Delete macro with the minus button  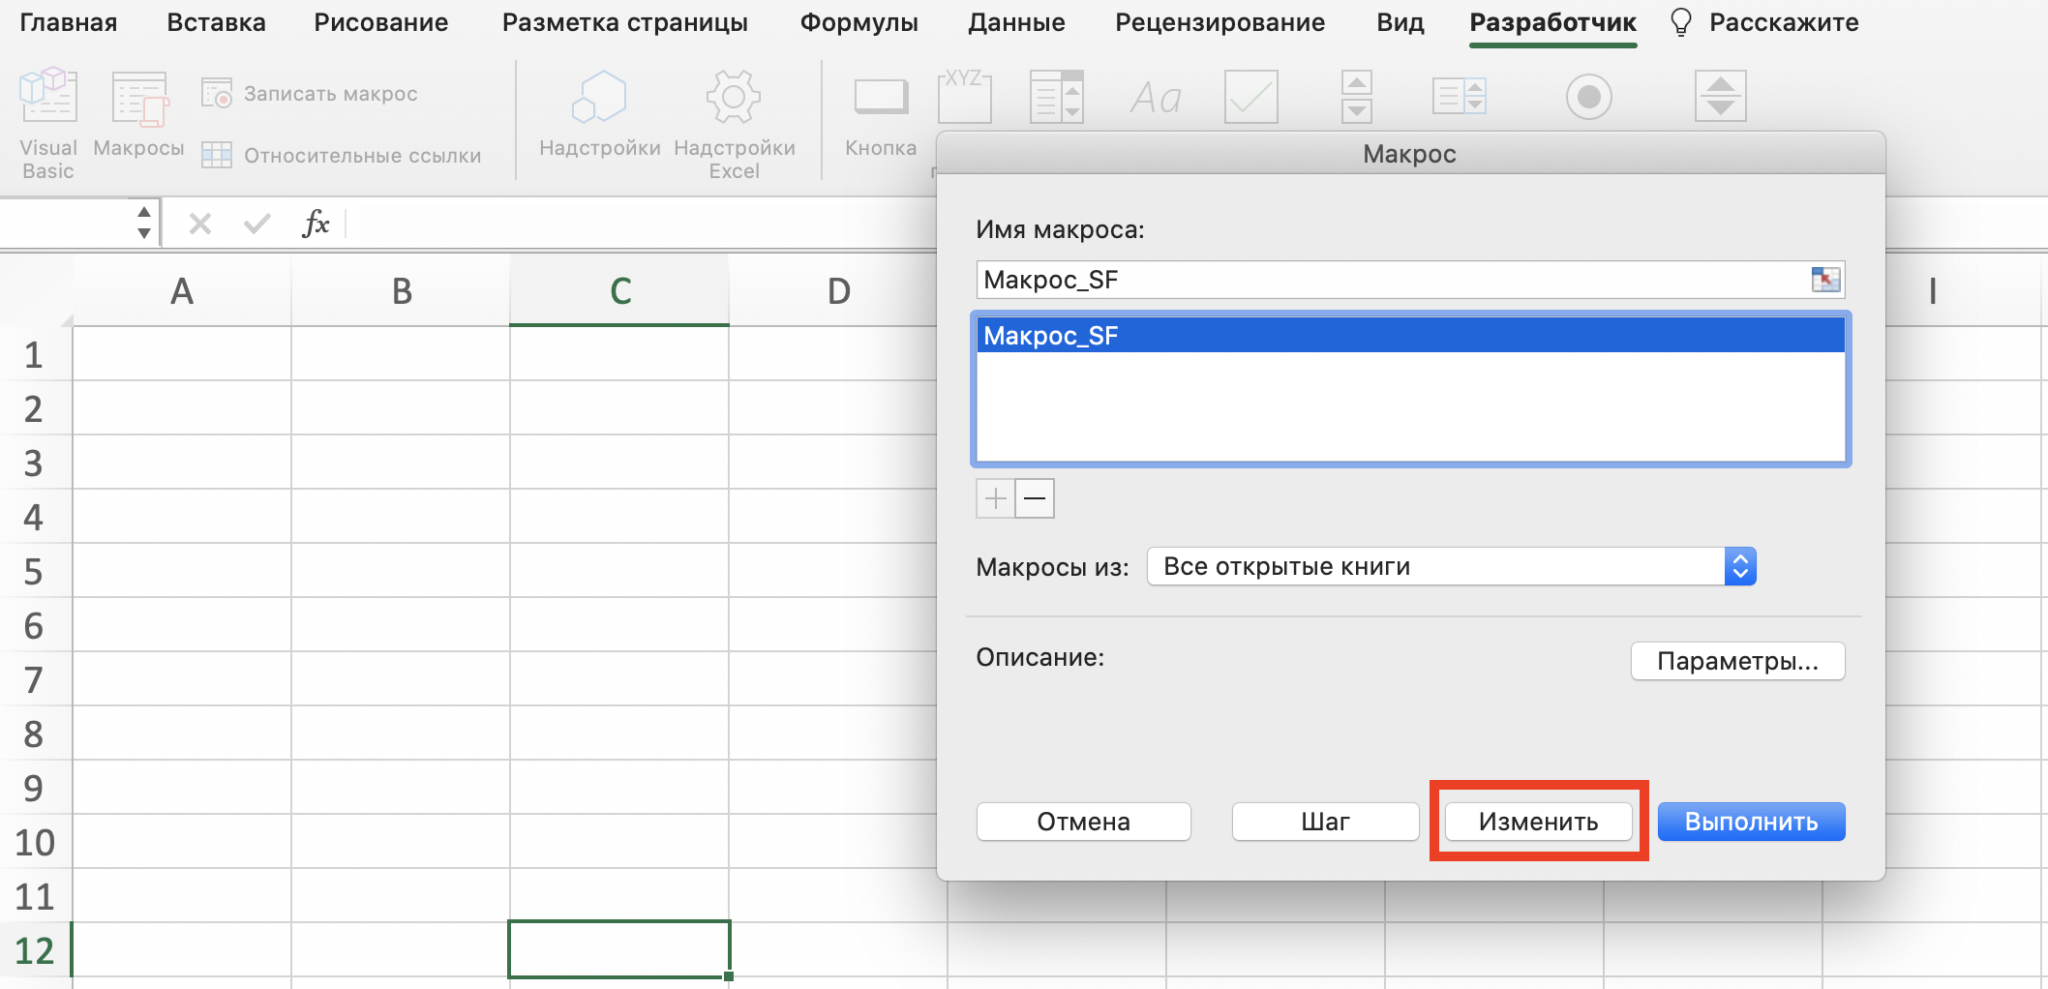(x=1035, y=498)
